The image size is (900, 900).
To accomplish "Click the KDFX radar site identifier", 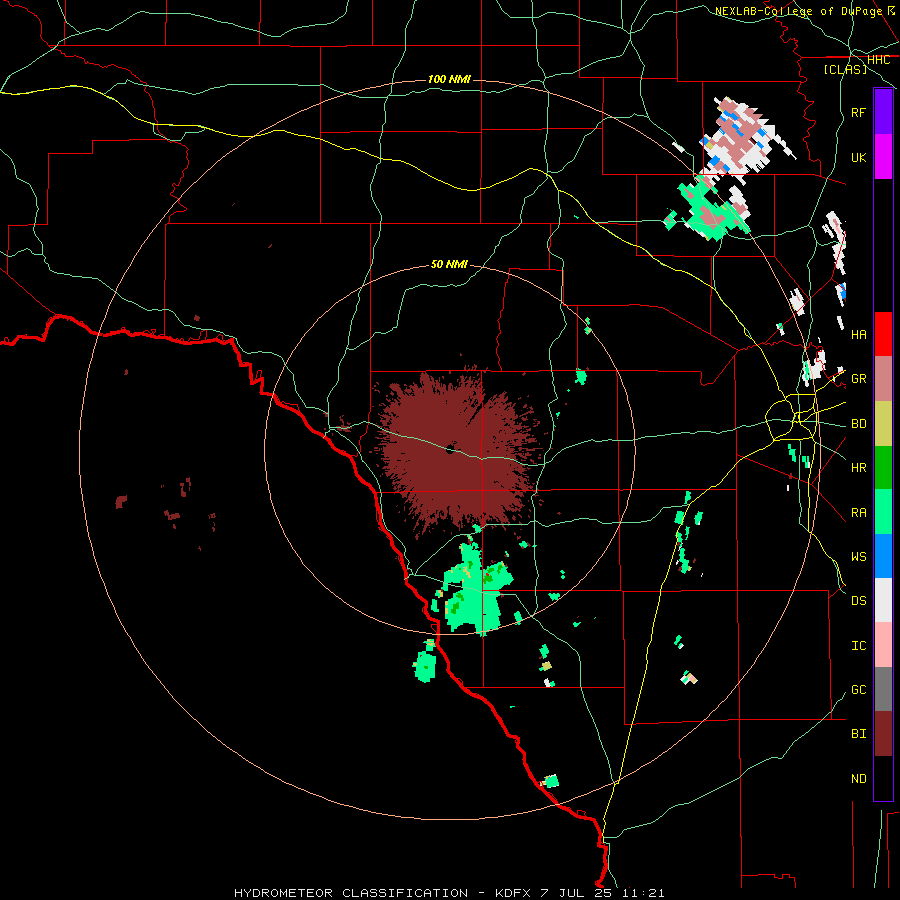I will coord(513,893).
